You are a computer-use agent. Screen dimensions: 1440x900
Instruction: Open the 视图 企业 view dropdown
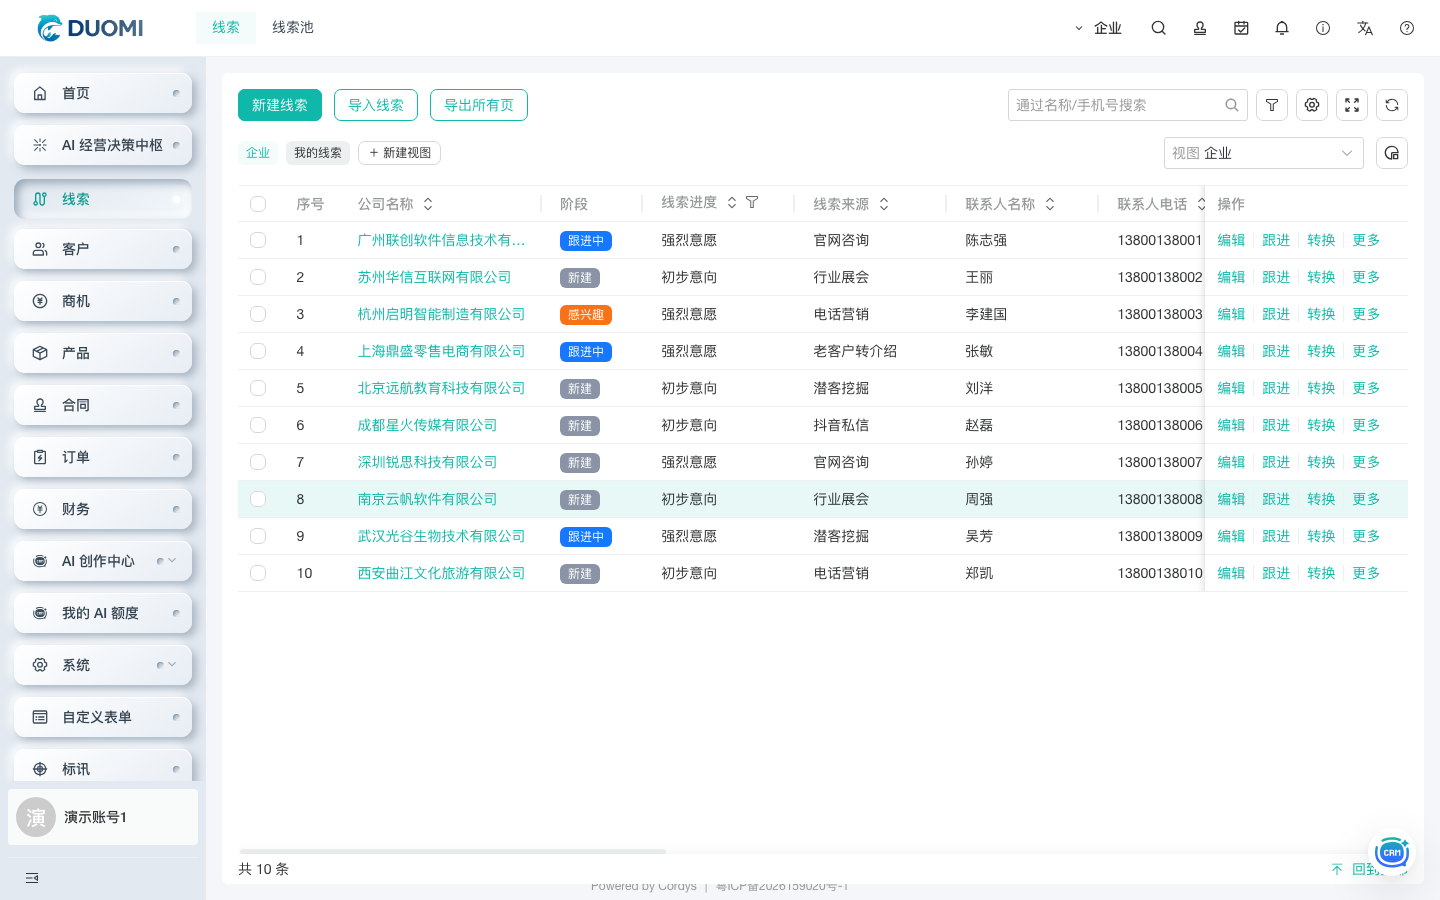pos(1264,153)
